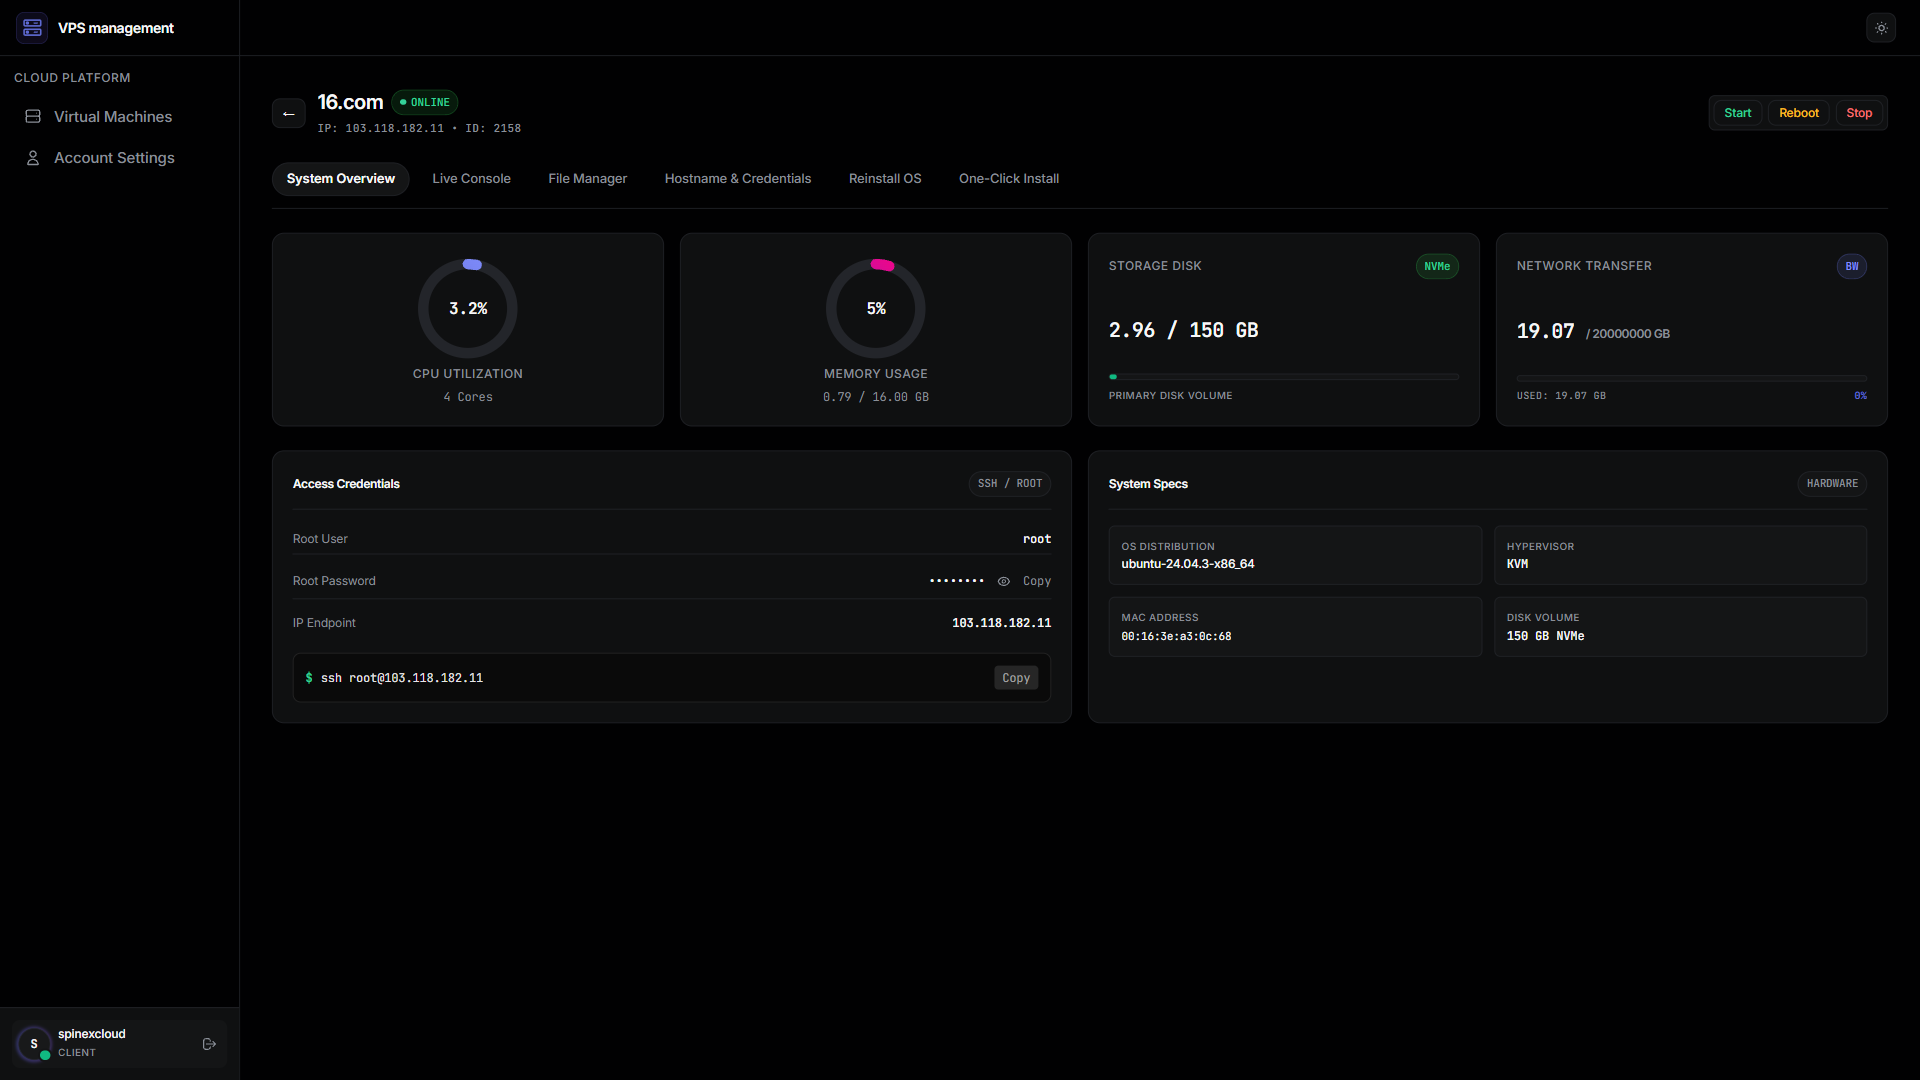The width and height of the screenshot is (1920, 1080).
Task: Copy the root password
Action: point(1037,581)
